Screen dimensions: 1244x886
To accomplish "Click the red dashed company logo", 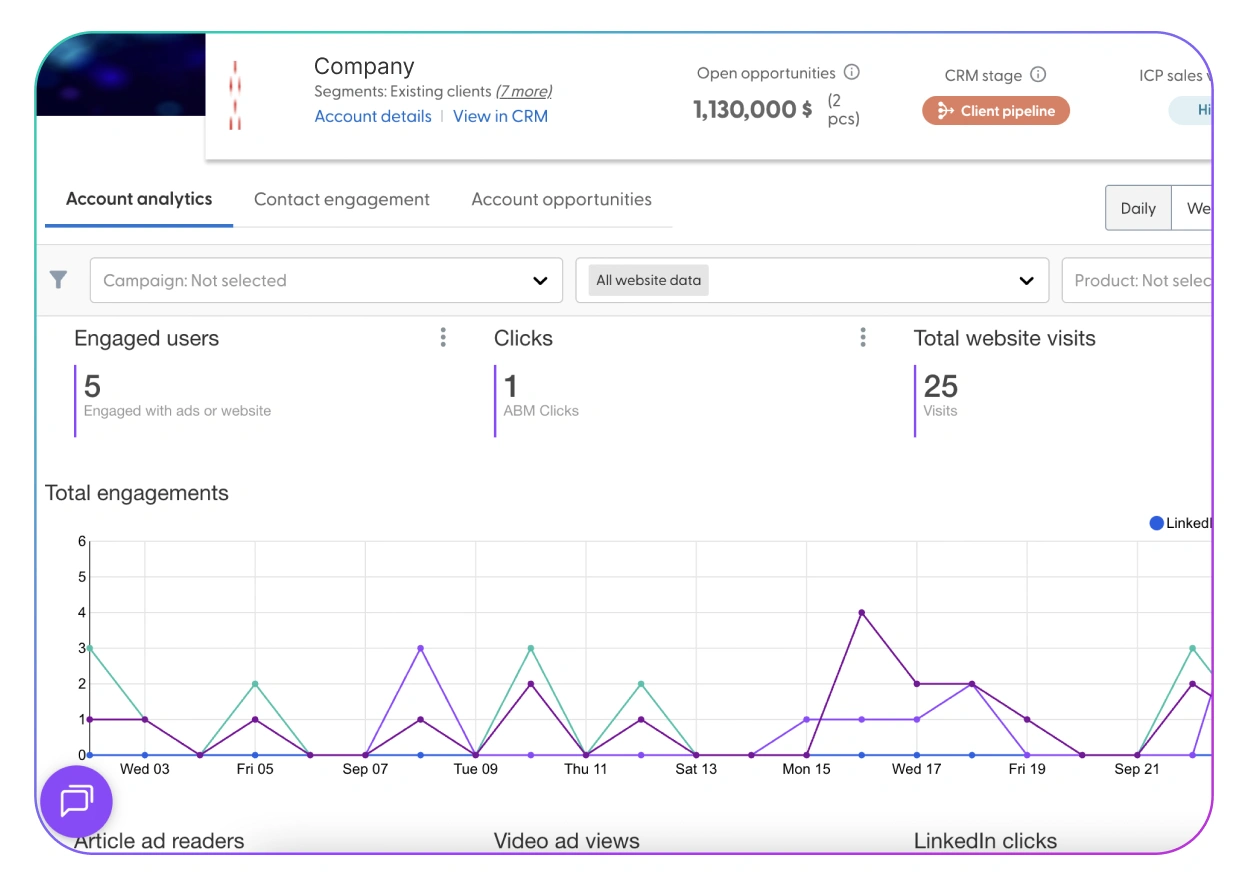I will (x=235, y=96).
